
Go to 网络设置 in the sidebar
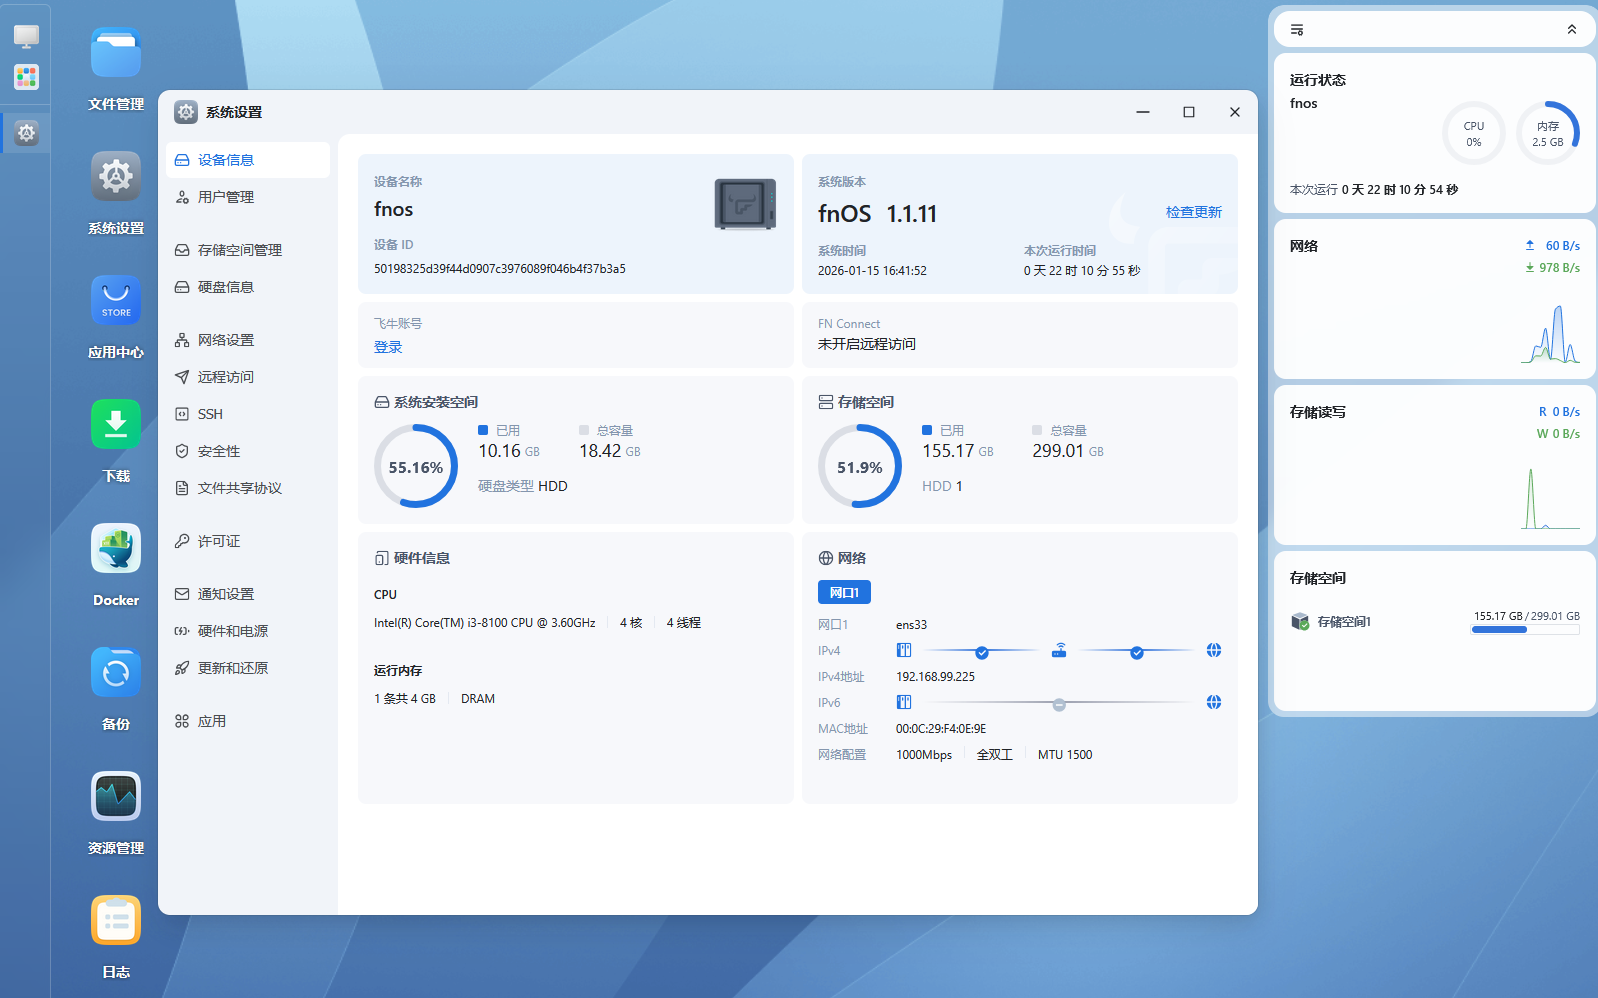coord(225,340)
